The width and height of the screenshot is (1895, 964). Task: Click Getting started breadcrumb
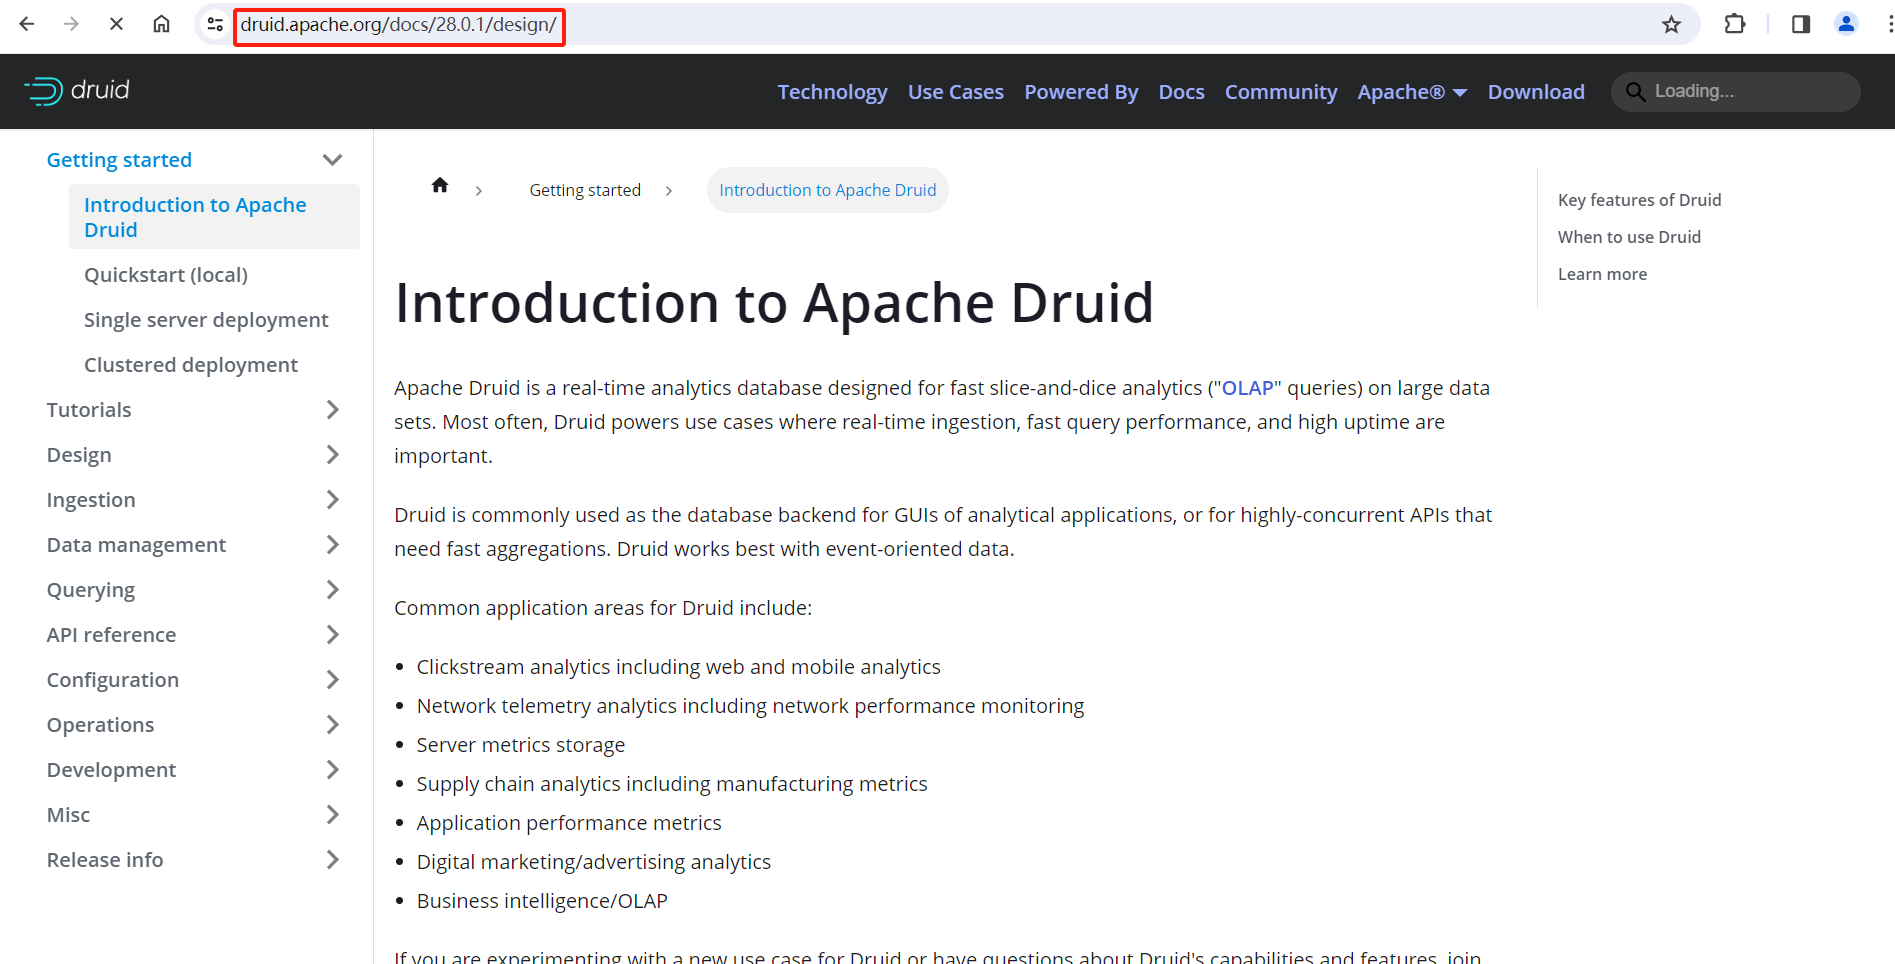585,190
